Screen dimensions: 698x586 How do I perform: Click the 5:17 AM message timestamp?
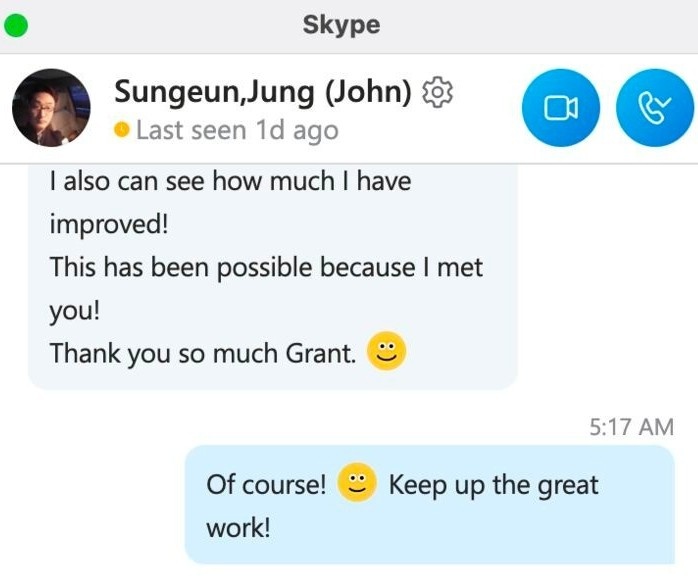click(631, 427)
